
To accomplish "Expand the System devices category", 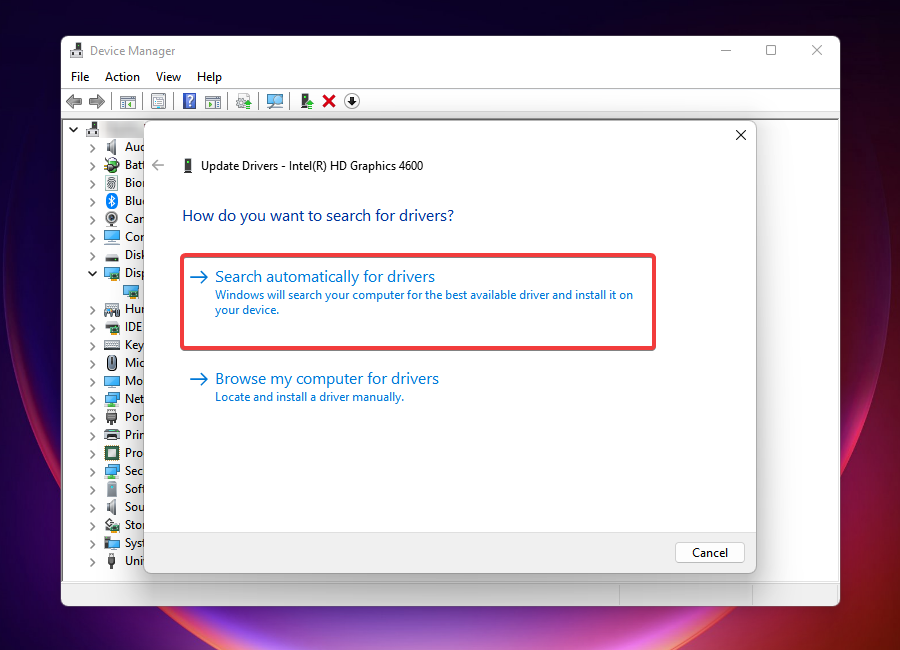I will 92,544.
